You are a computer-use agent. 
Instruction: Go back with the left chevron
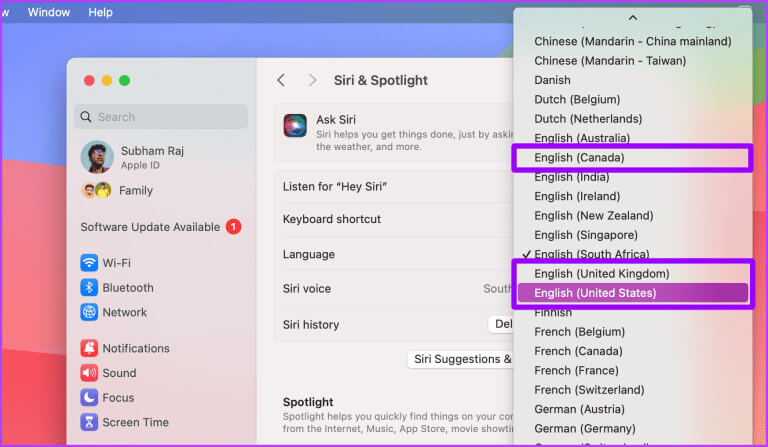(281, 80)
